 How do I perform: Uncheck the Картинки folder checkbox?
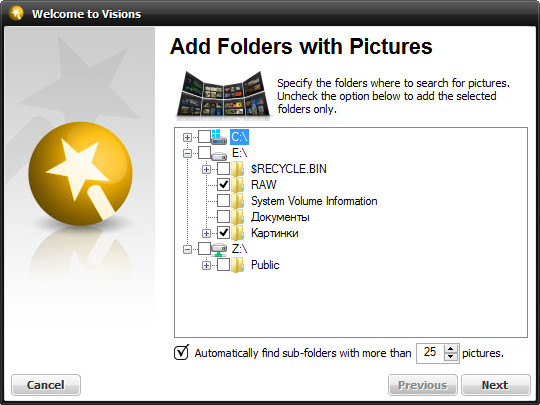(224, 233)
